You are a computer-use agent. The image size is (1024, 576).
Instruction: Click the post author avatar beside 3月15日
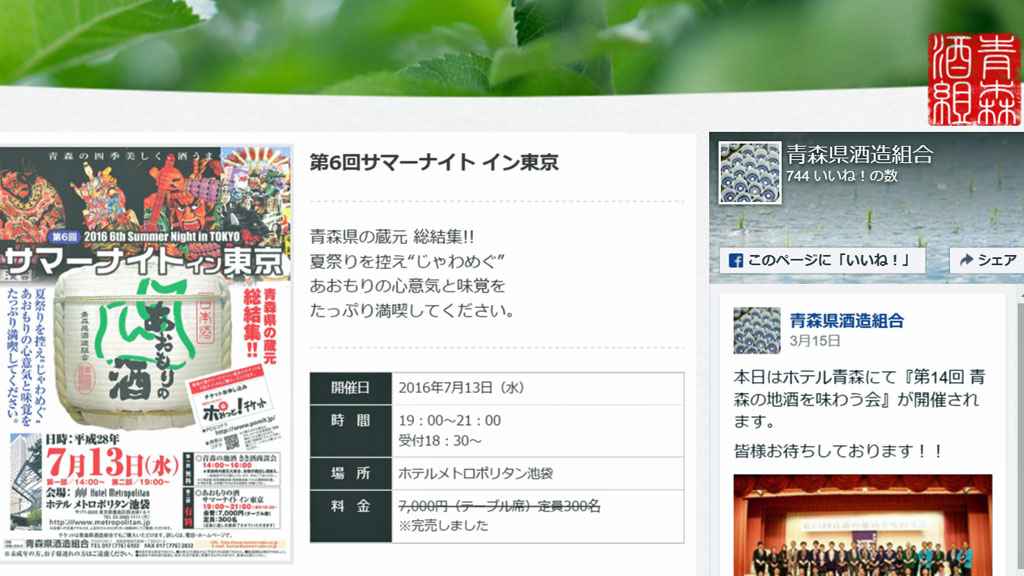point(756,330)
